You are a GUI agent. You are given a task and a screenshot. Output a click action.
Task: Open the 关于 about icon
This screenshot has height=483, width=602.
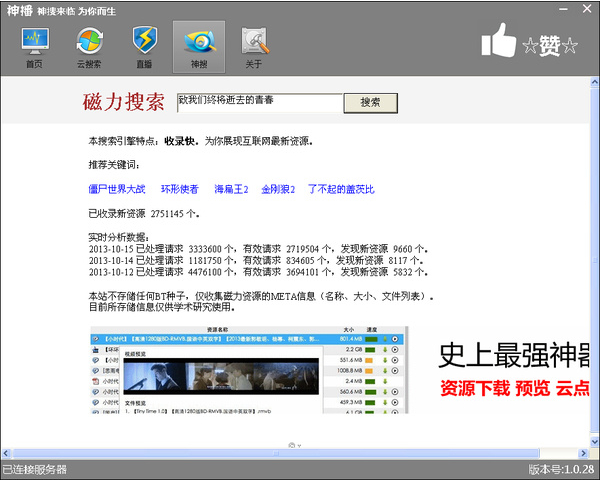(x=253, y=47)
